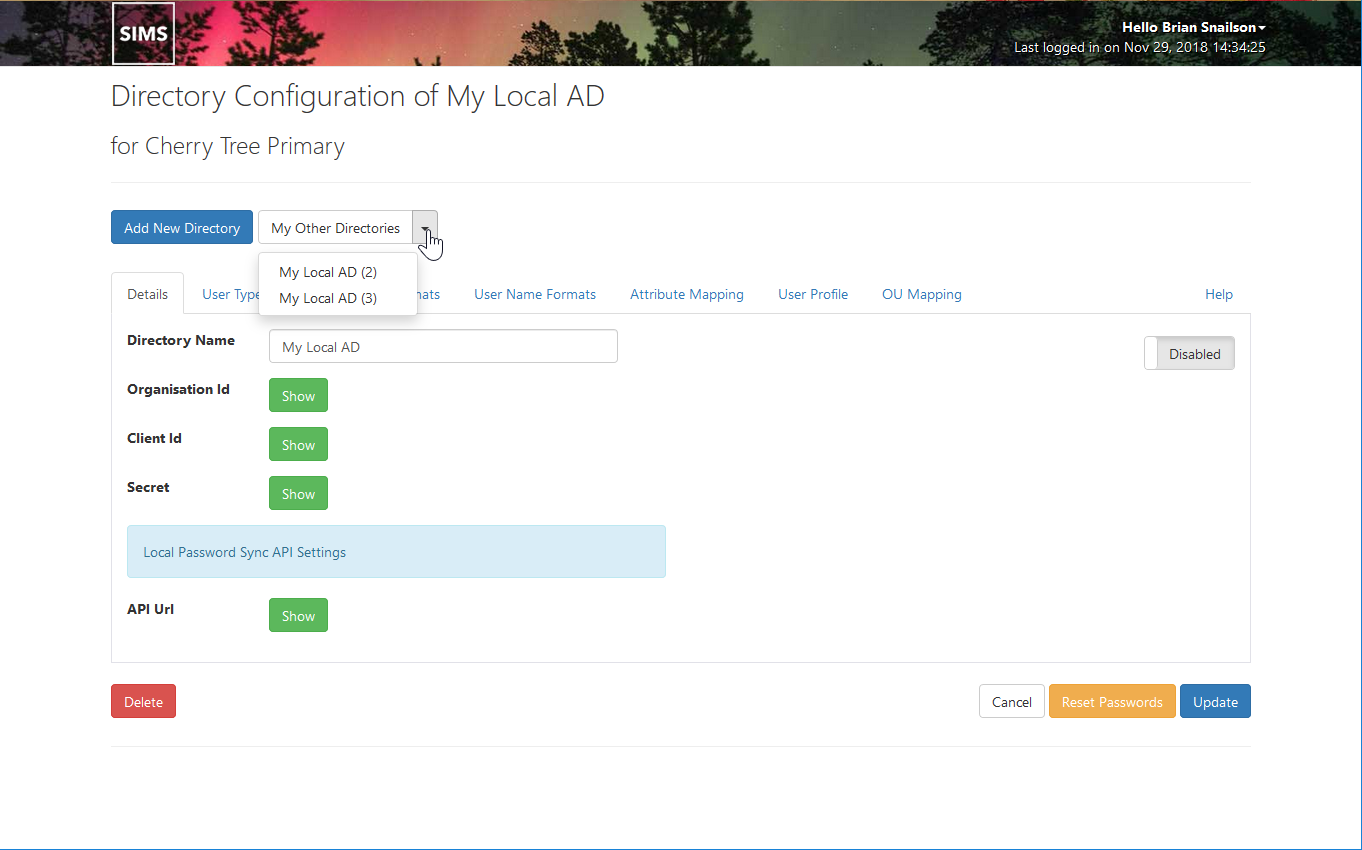Open the Help tab
Viewport: 1362px width, 850px height.
(1219, 294)
